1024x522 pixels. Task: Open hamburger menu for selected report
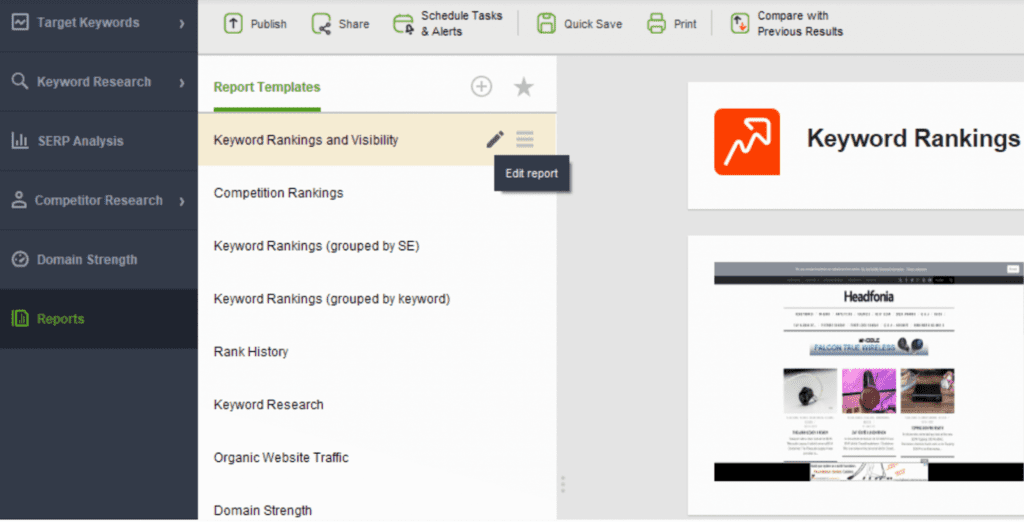pos(525,140)
